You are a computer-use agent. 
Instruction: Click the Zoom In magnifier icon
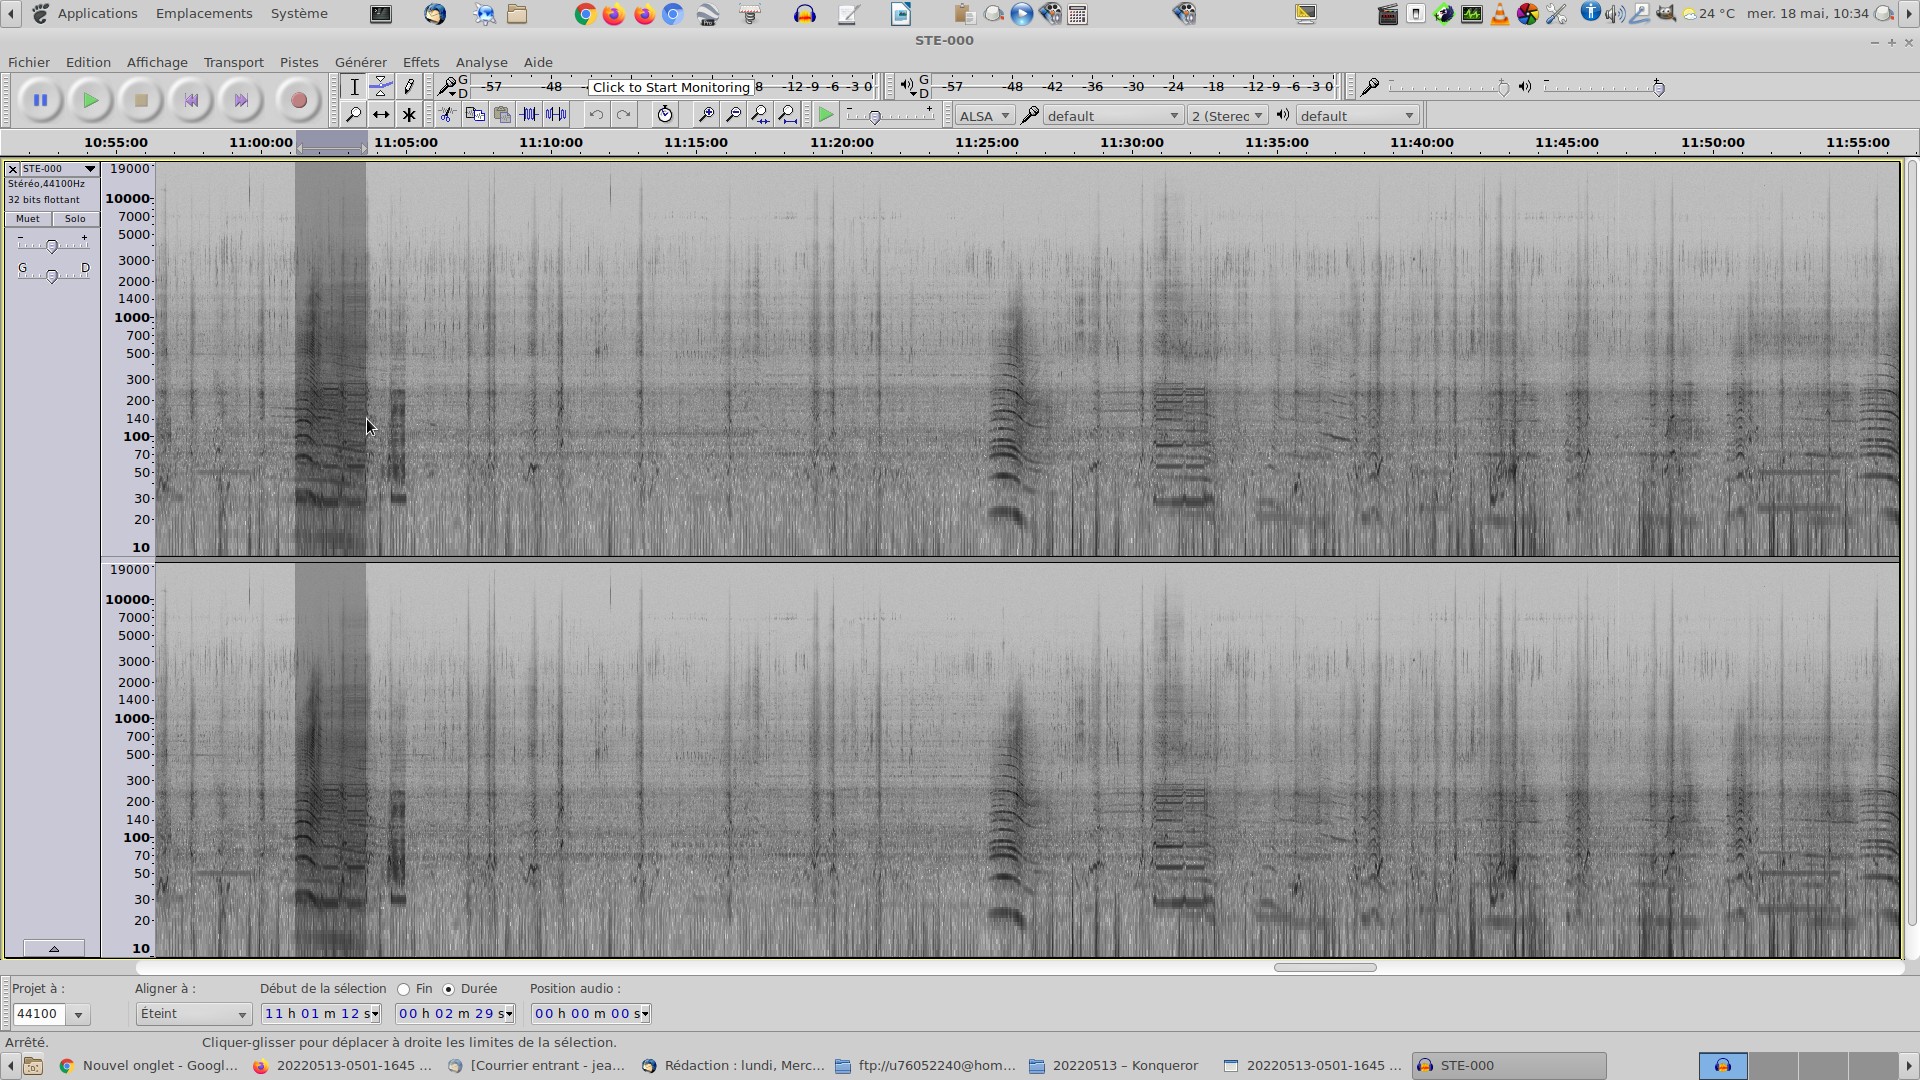coord(706,115)
